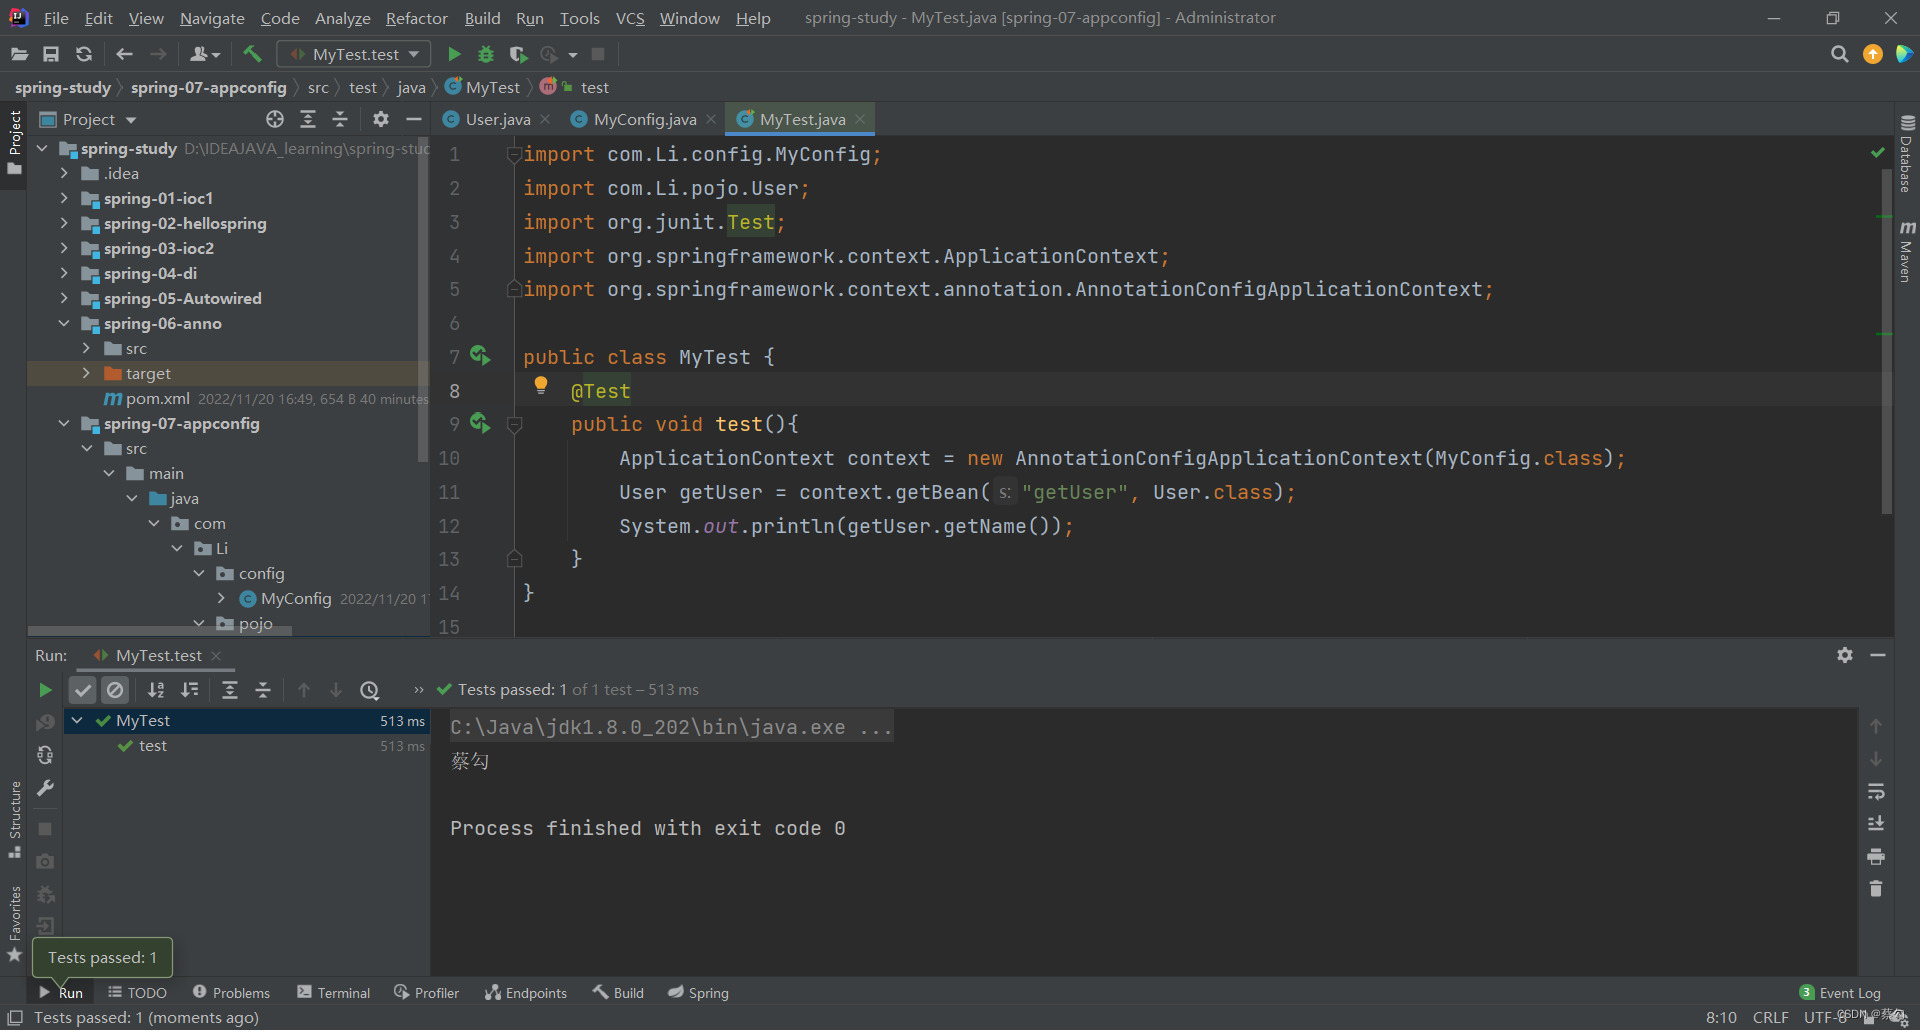
Task: Open Project panel settings gear icon
Action: pyautogui.click(x=380, y=119)
